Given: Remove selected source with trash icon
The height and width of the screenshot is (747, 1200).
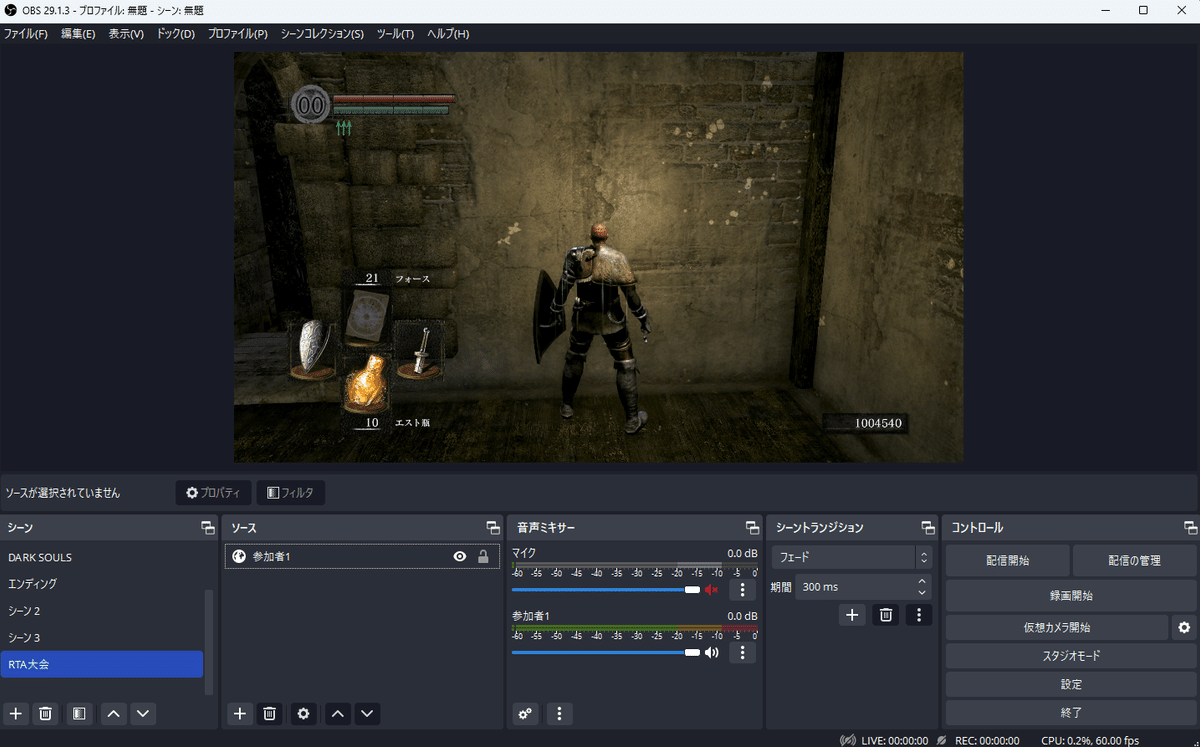Looking at the screenshot, I should (269, 713).
